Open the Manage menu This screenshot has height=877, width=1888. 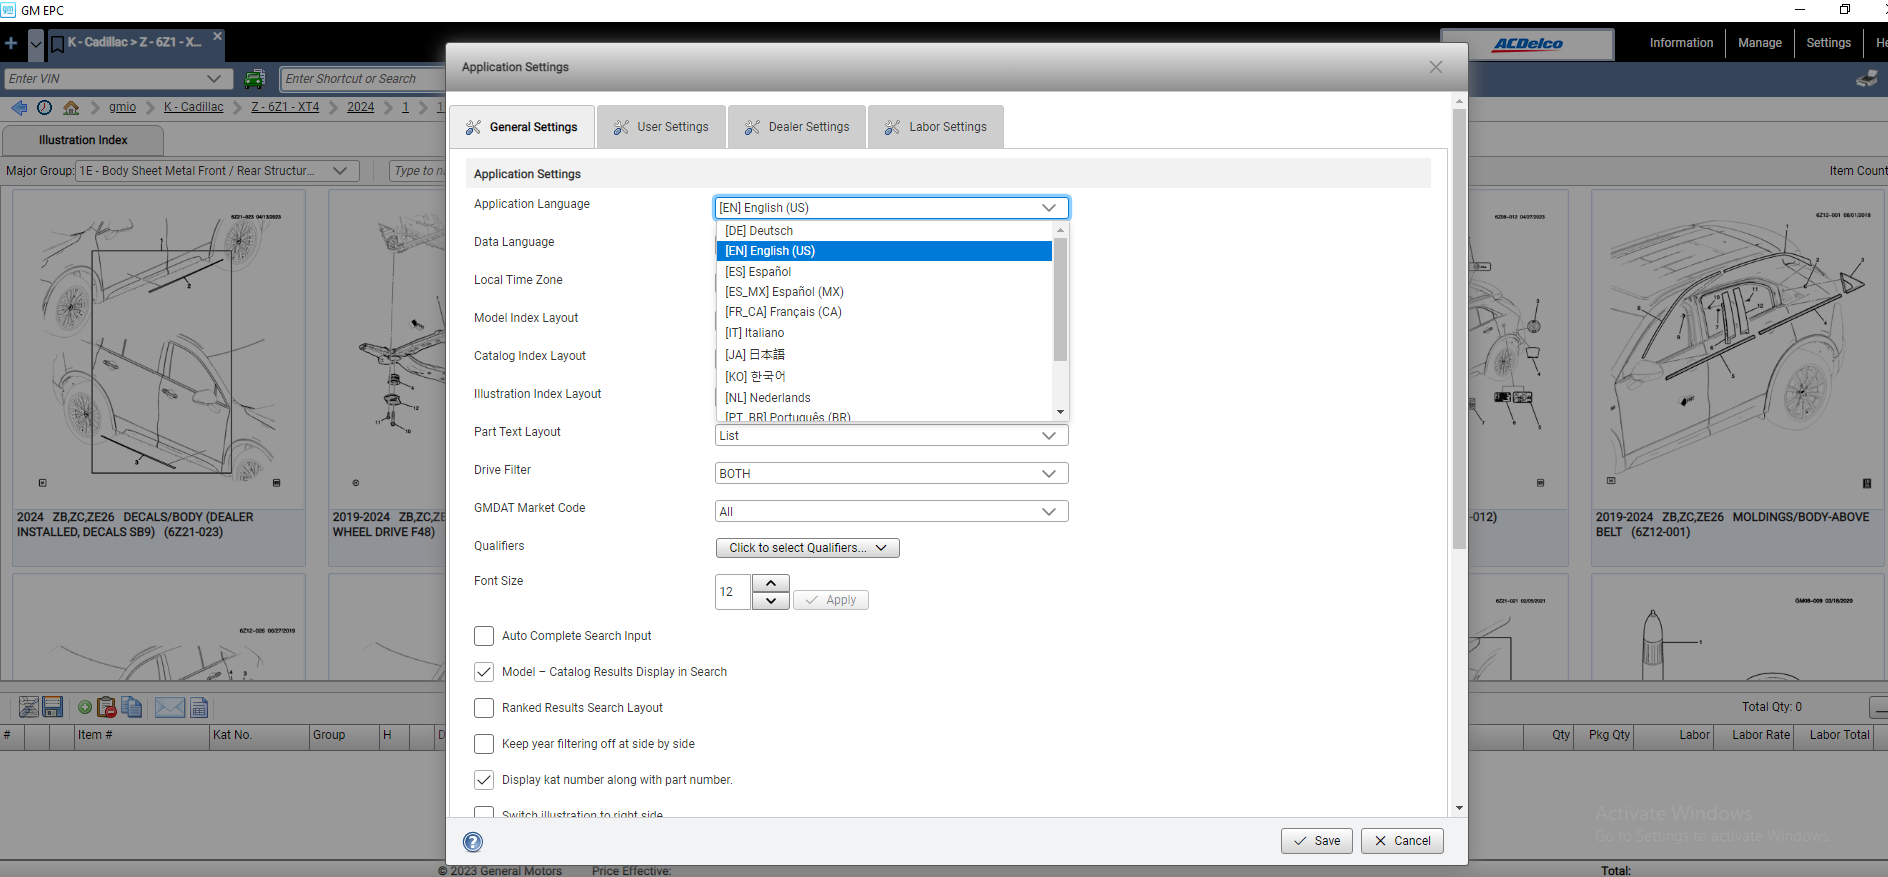1760,43
